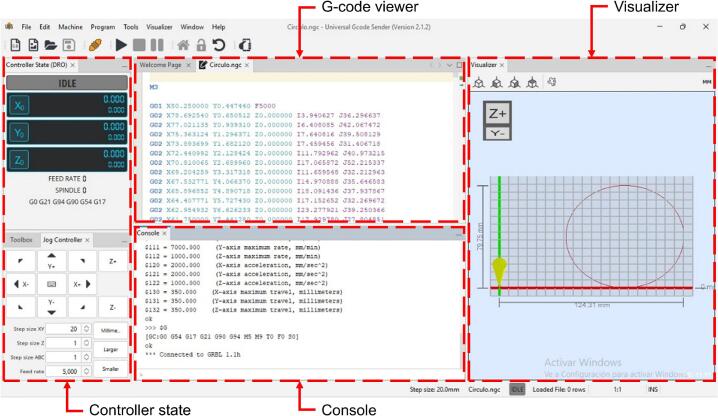The width and height of the screenshot is (718, 416).
Task: Click the Play/Send G-code toolbar icon
Action: coord(121,45)
